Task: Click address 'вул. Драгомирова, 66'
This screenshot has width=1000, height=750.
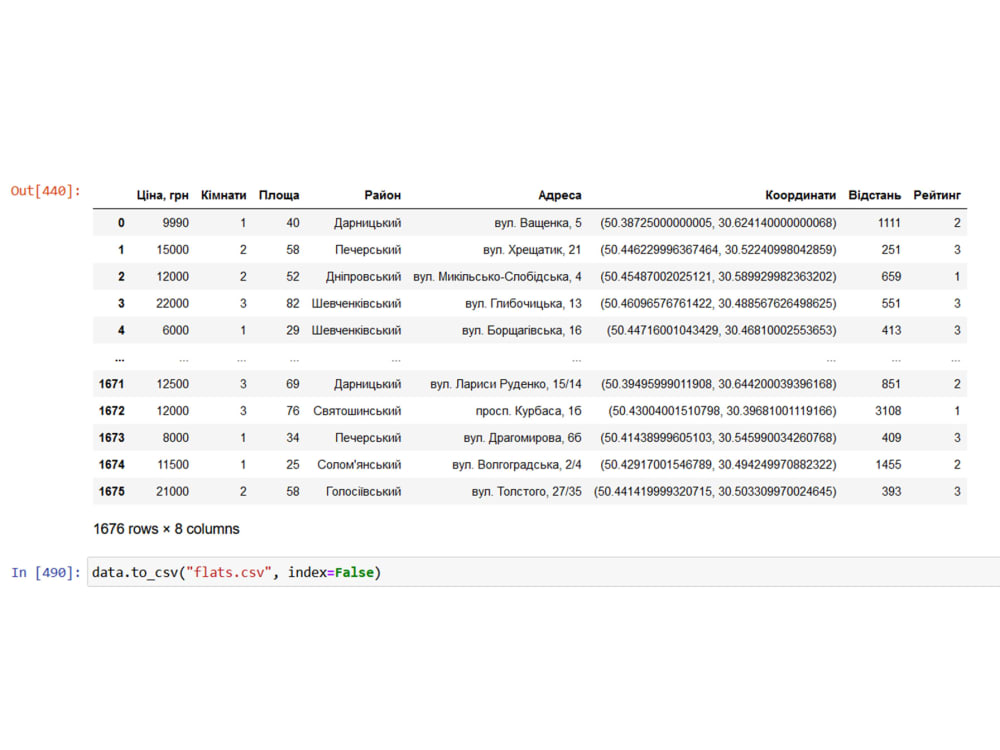Action: click(x=522, y=438)
